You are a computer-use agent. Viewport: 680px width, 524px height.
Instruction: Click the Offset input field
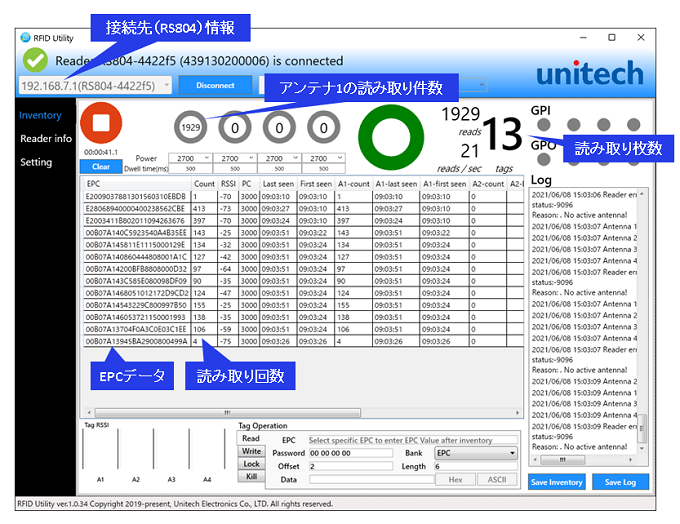[x=350, y=466]
